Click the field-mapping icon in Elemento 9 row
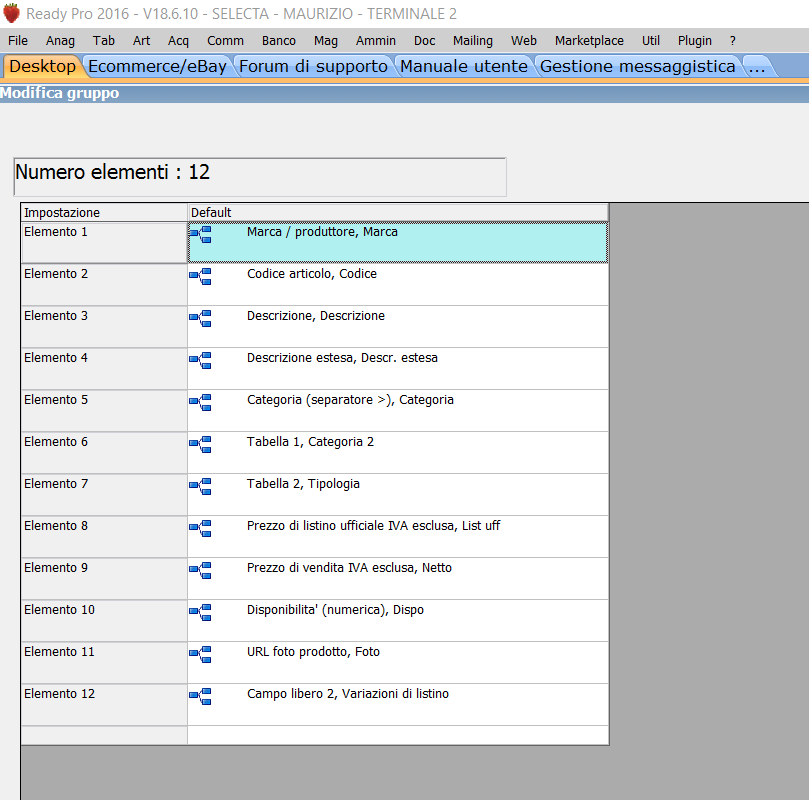The image size is (809, 800). [200, 570]
